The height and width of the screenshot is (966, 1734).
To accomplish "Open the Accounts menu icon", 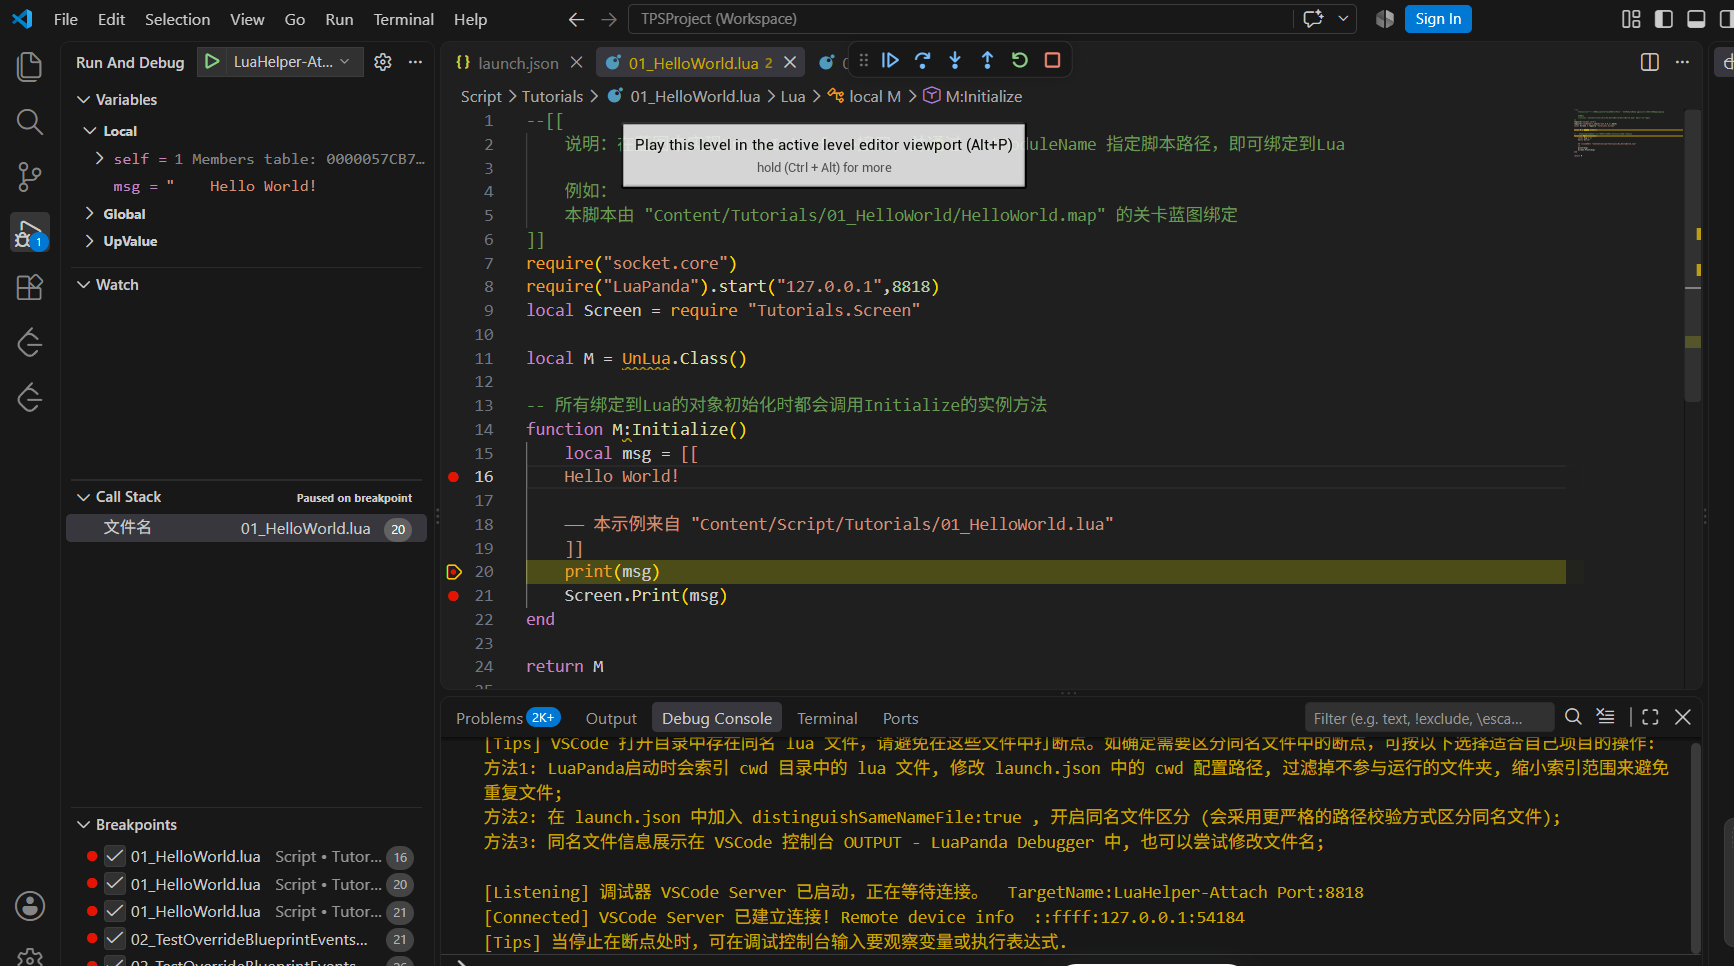I will point(30,906).
